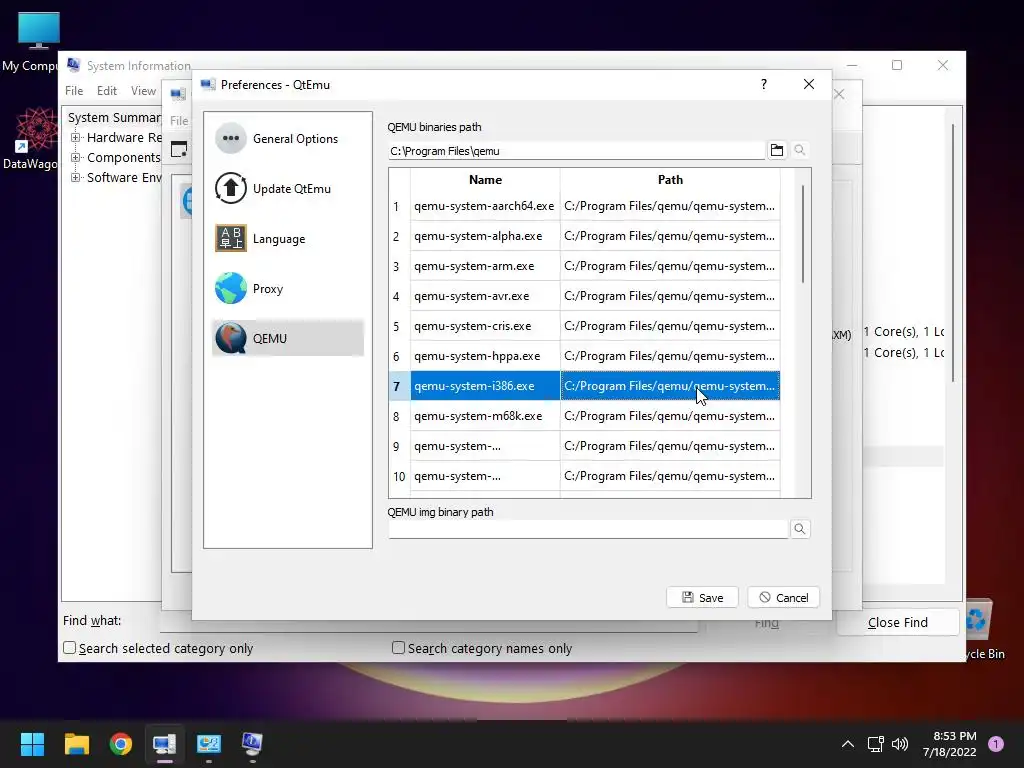Open Windows Start menu
The width and height of the screenshot is (1024, 768).
tap(32, 744)
